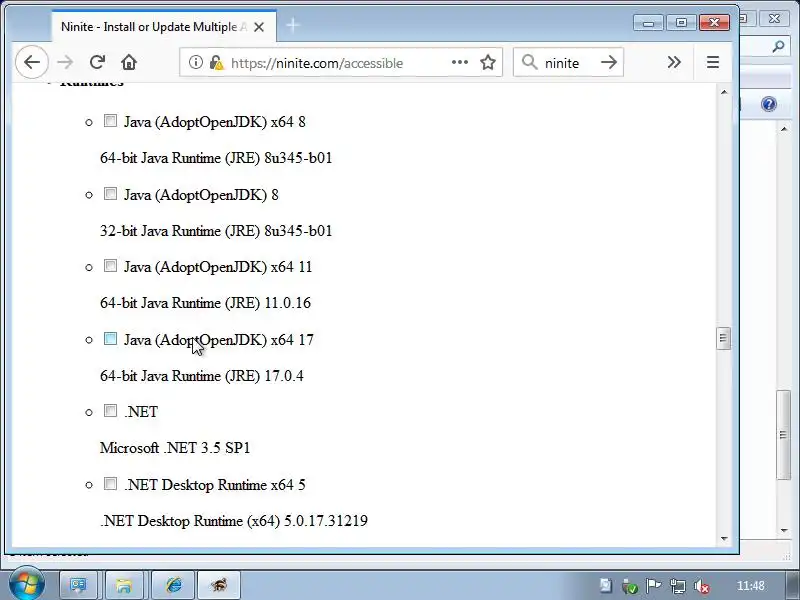Check the 32-bit Java (AdoptOpenJDK) 8 box
The width and height of the screenshot is (800, 600).
pyautogui.click(x=110, y=194)
